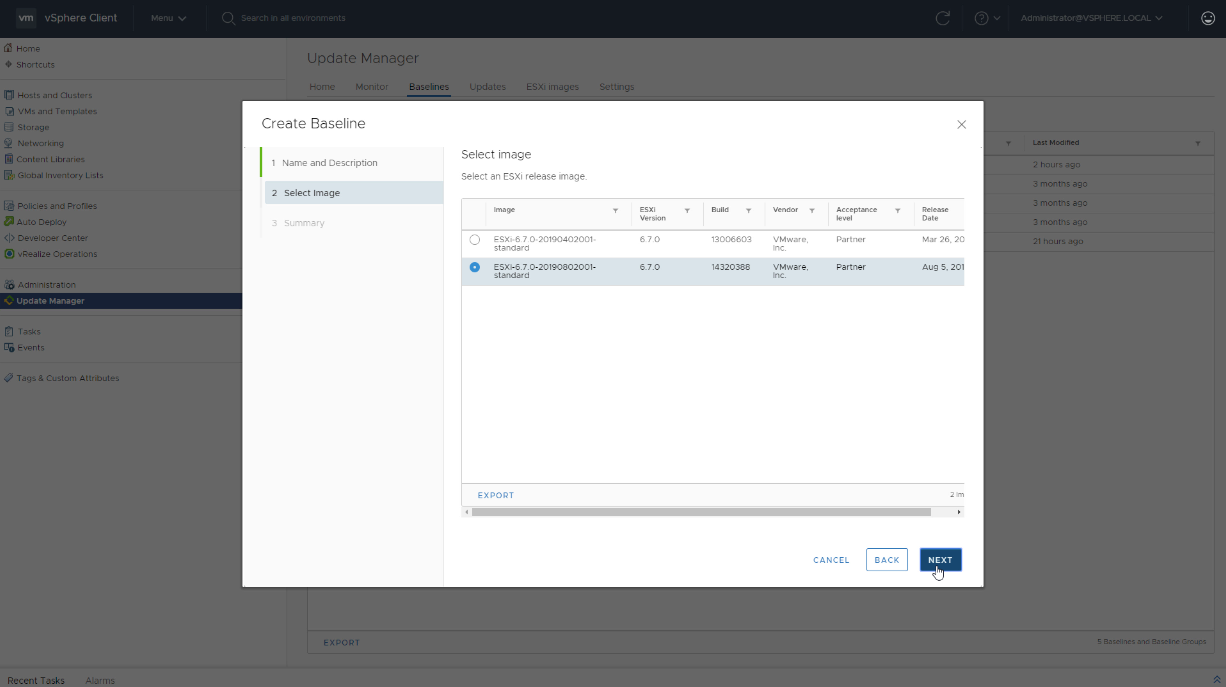The width and height of the screenshot is (1226, 687).
Task: Open Global Inventory Lists icon
Action: click(8, 175)
